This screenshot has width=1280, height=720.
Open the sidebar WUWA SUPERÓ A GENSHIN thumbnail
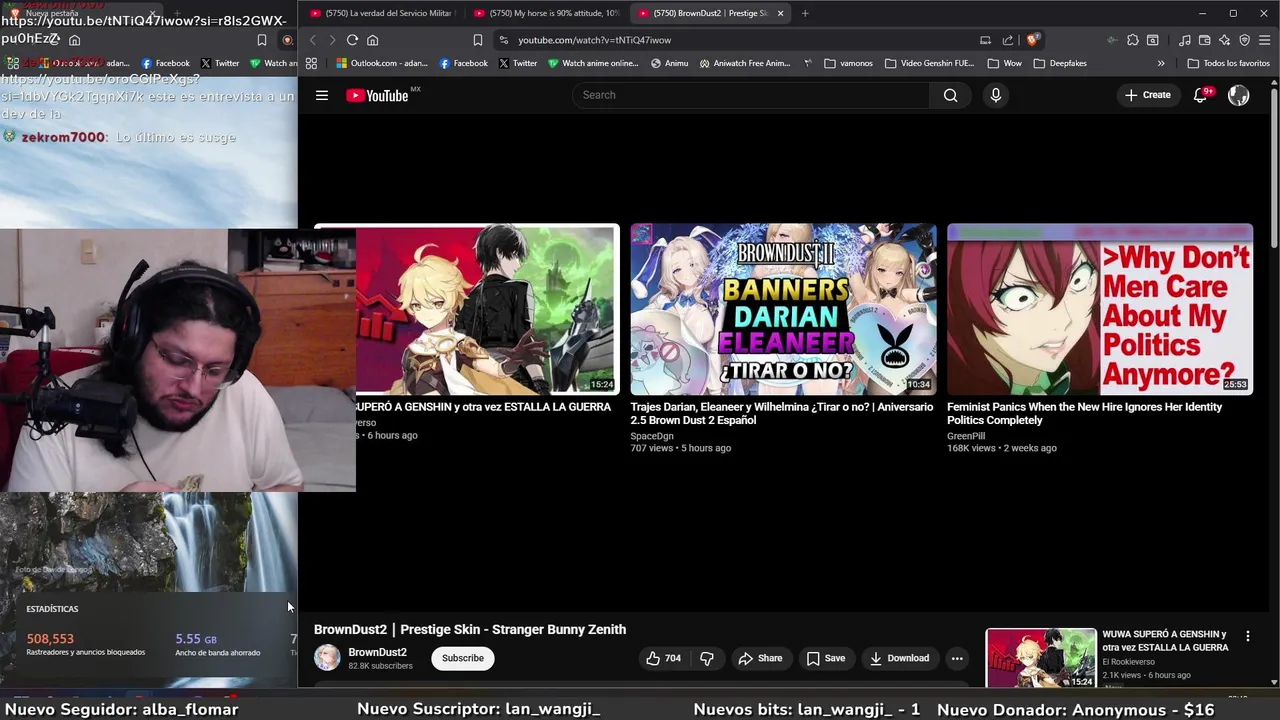(x=1041, y=658)
